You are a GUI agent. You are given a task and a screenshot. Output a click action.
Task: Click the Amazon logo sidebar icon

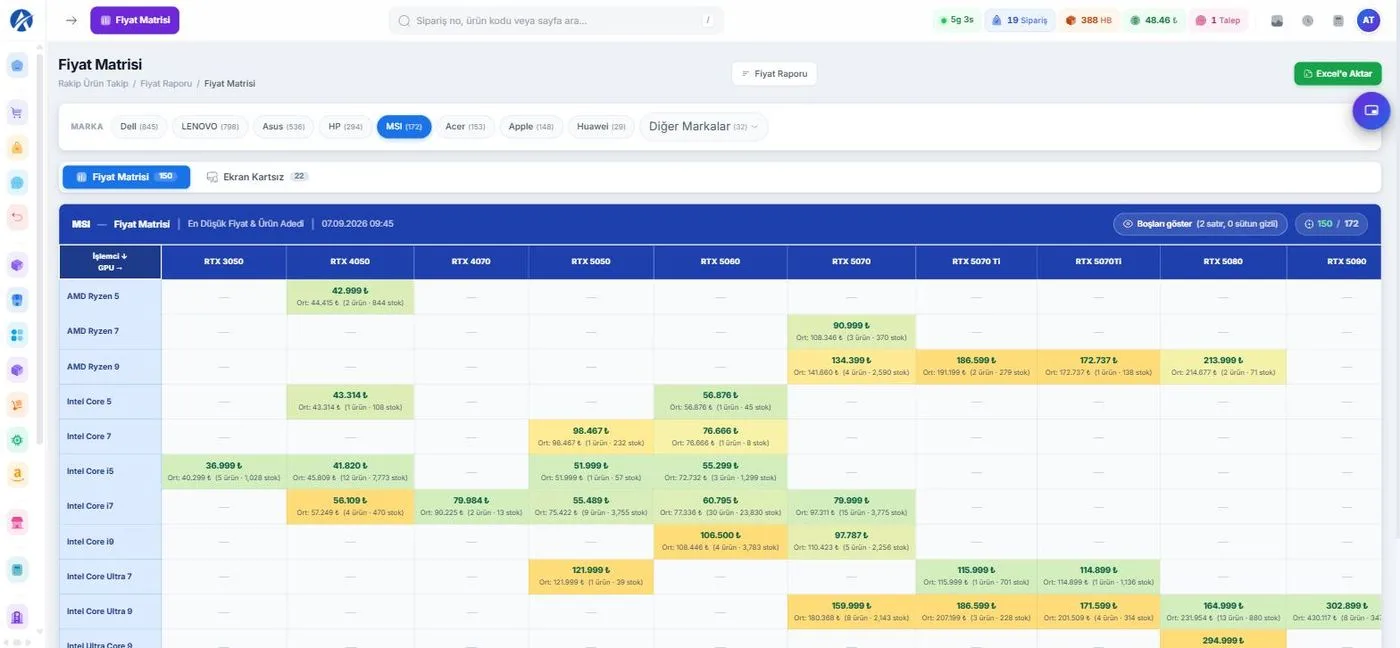[17, 474]
